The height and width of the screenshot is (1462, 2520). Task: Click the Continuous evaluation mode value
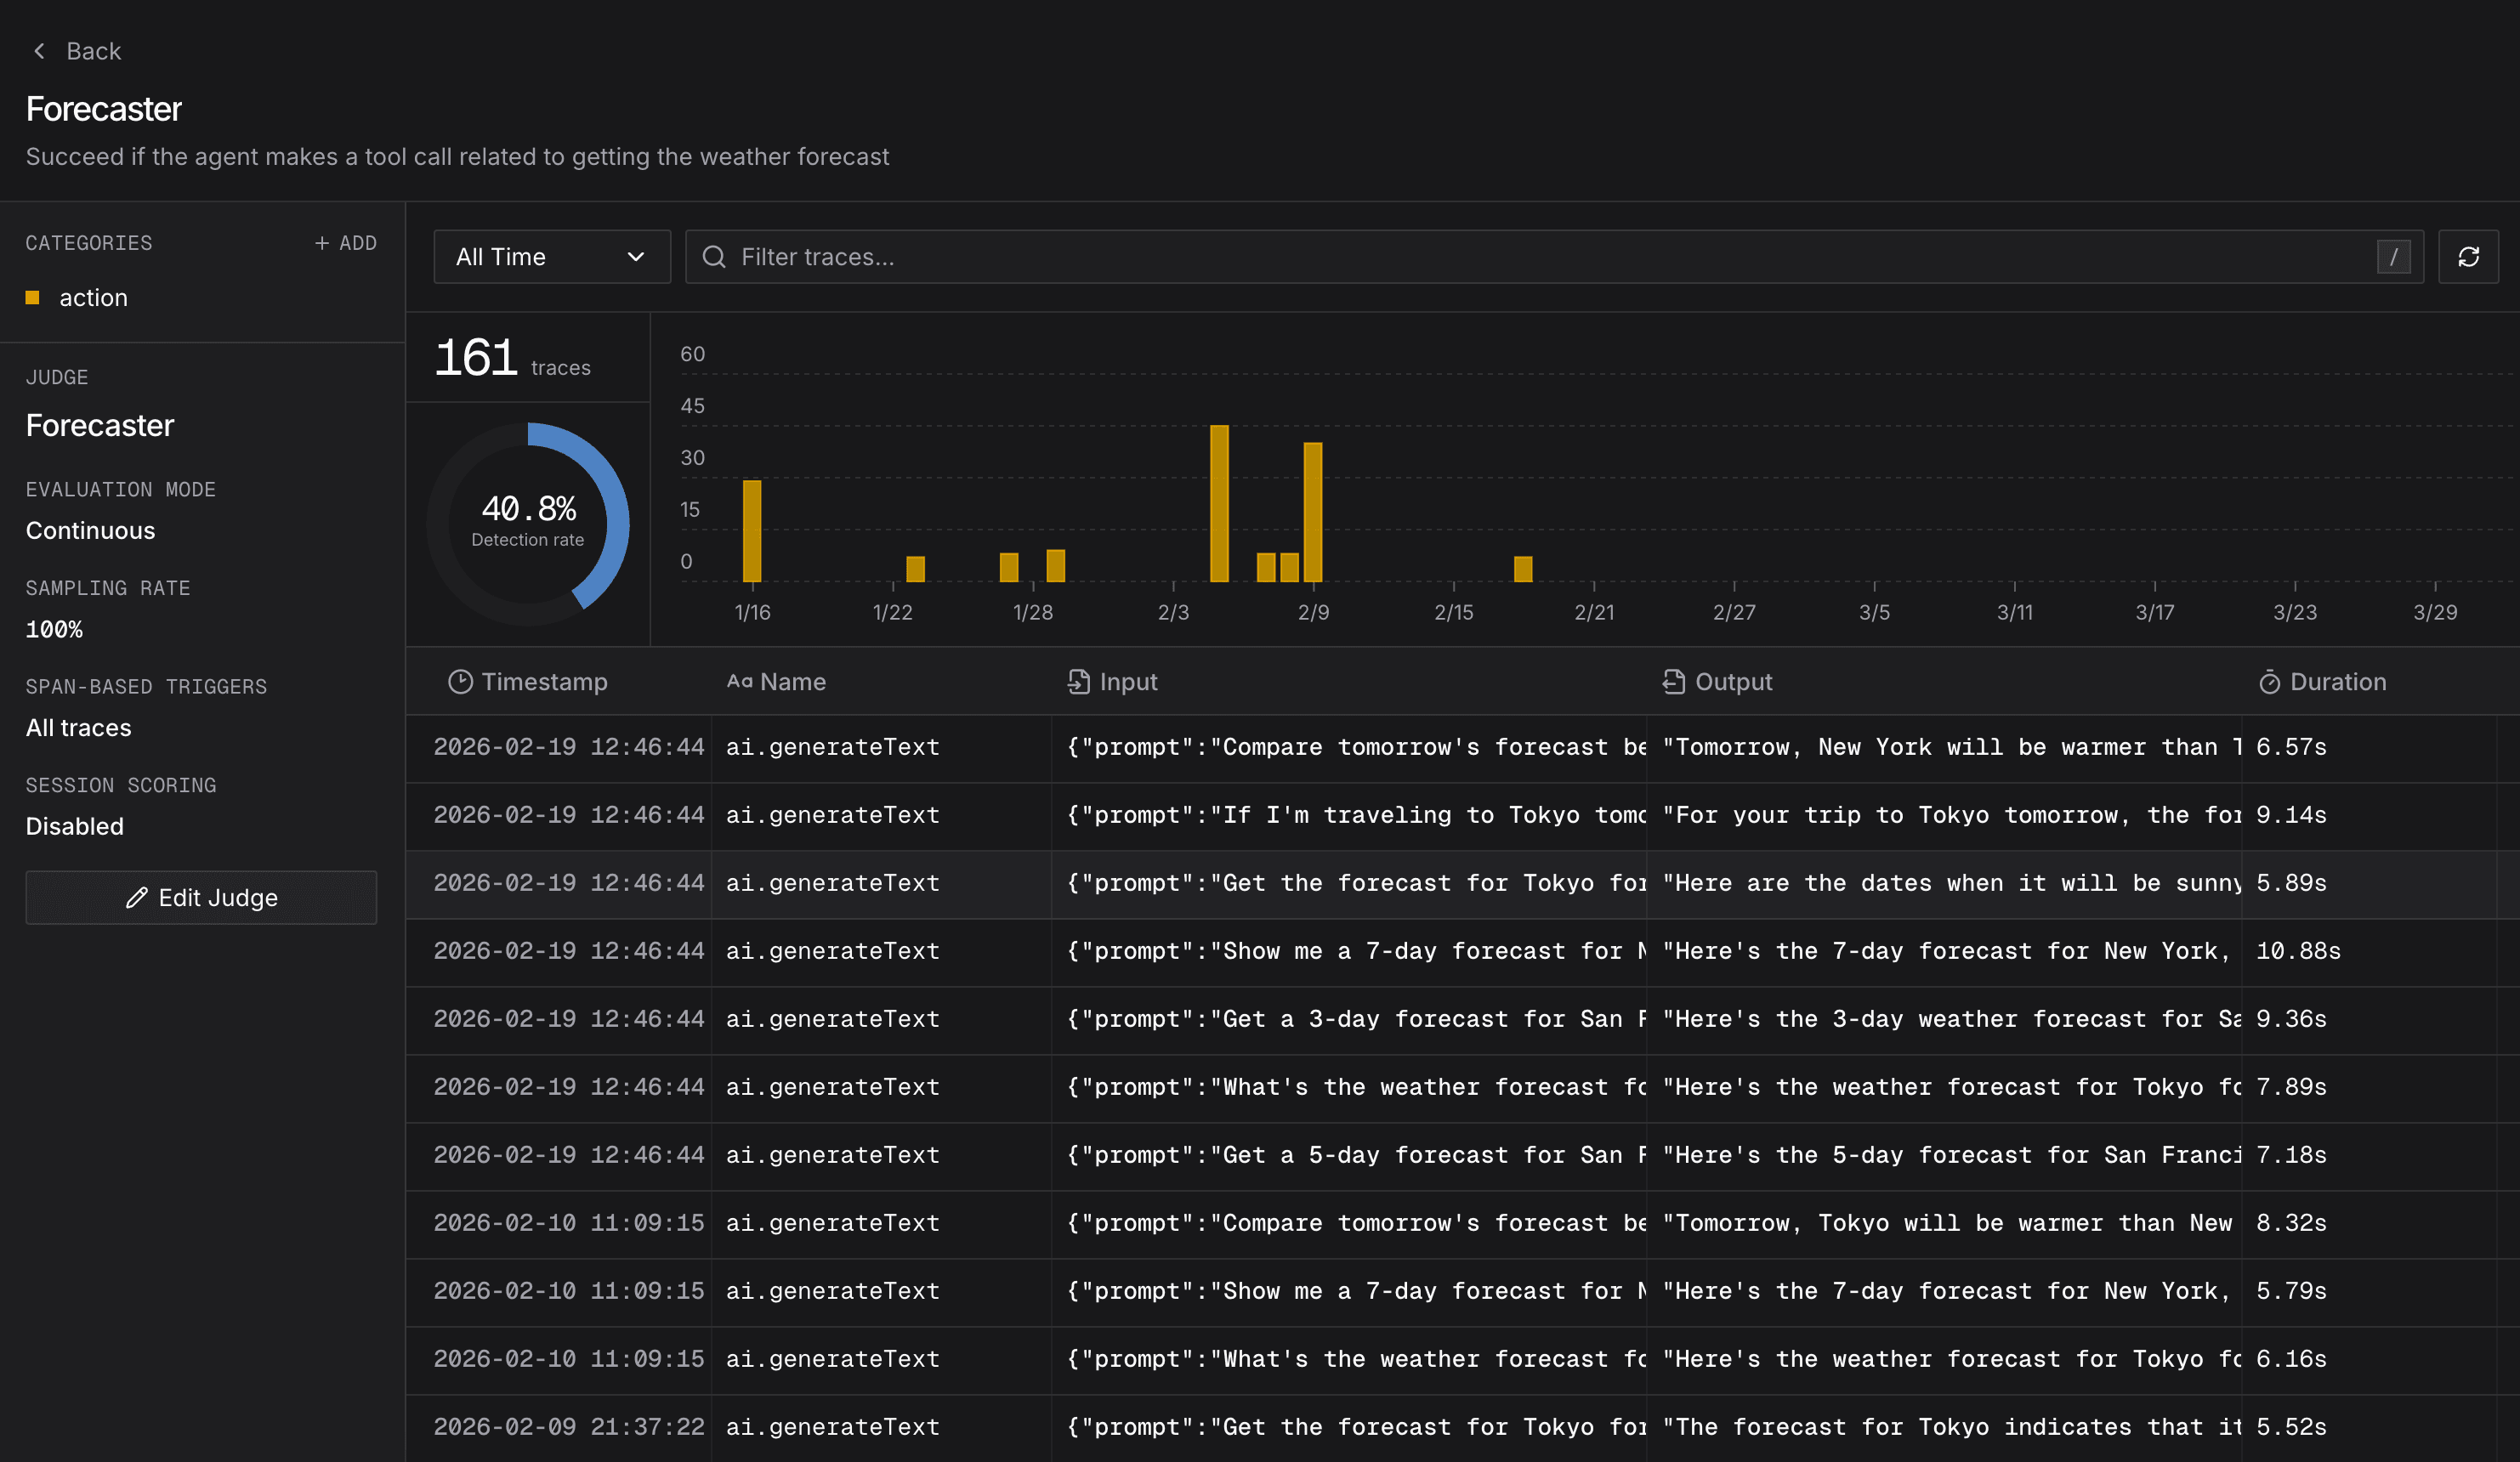pos(90,531)
